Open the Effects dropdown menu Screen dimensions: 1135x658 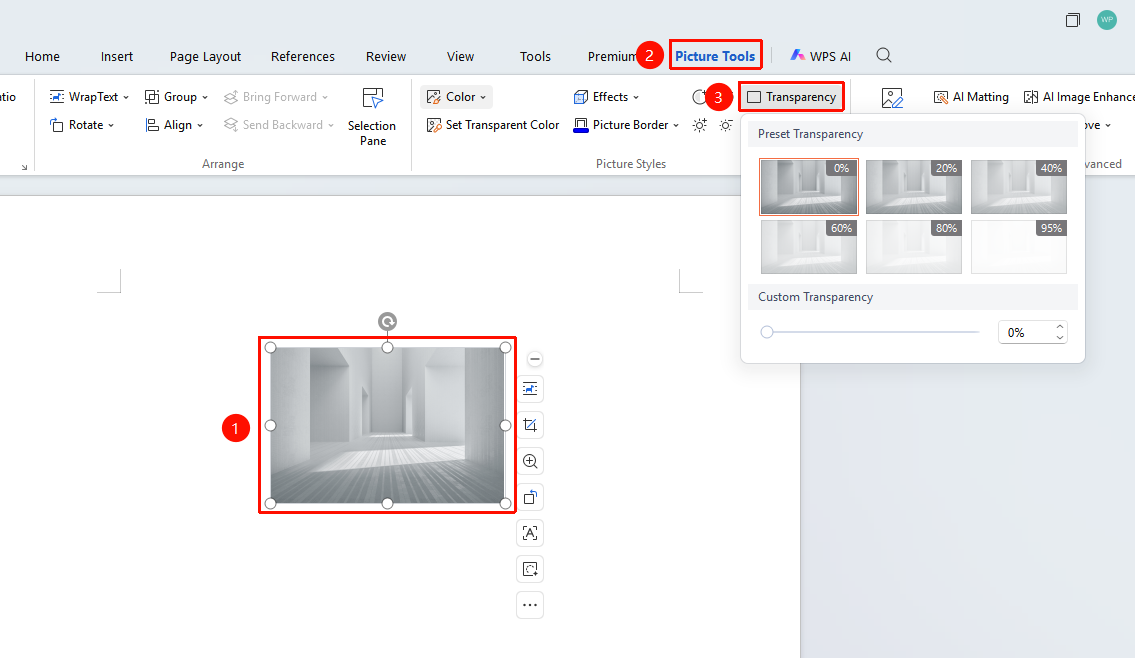(x=607, y=97)
